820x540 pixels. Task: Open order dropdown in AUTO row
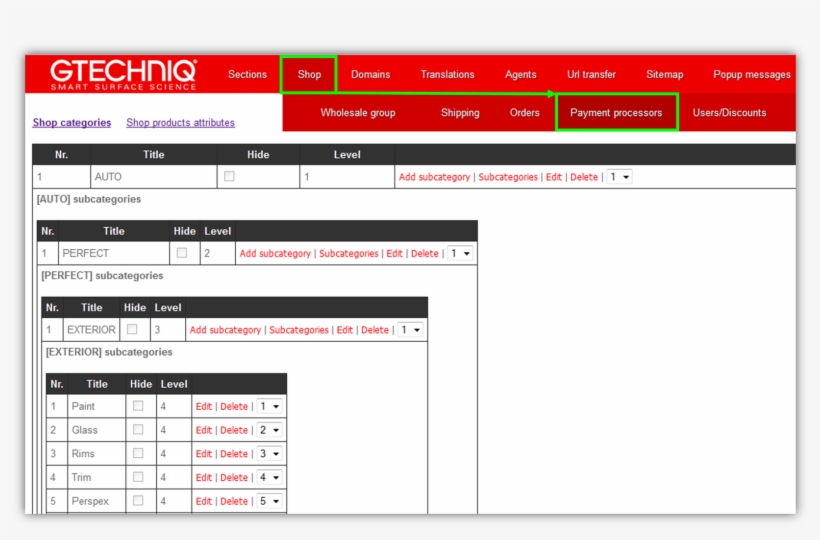pyautogui.click(x=619, y=177)
